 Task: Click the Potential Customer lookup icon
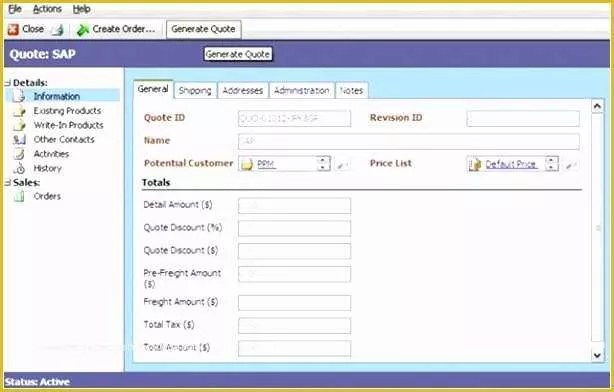pyautogui.click(x=343, y=165)
